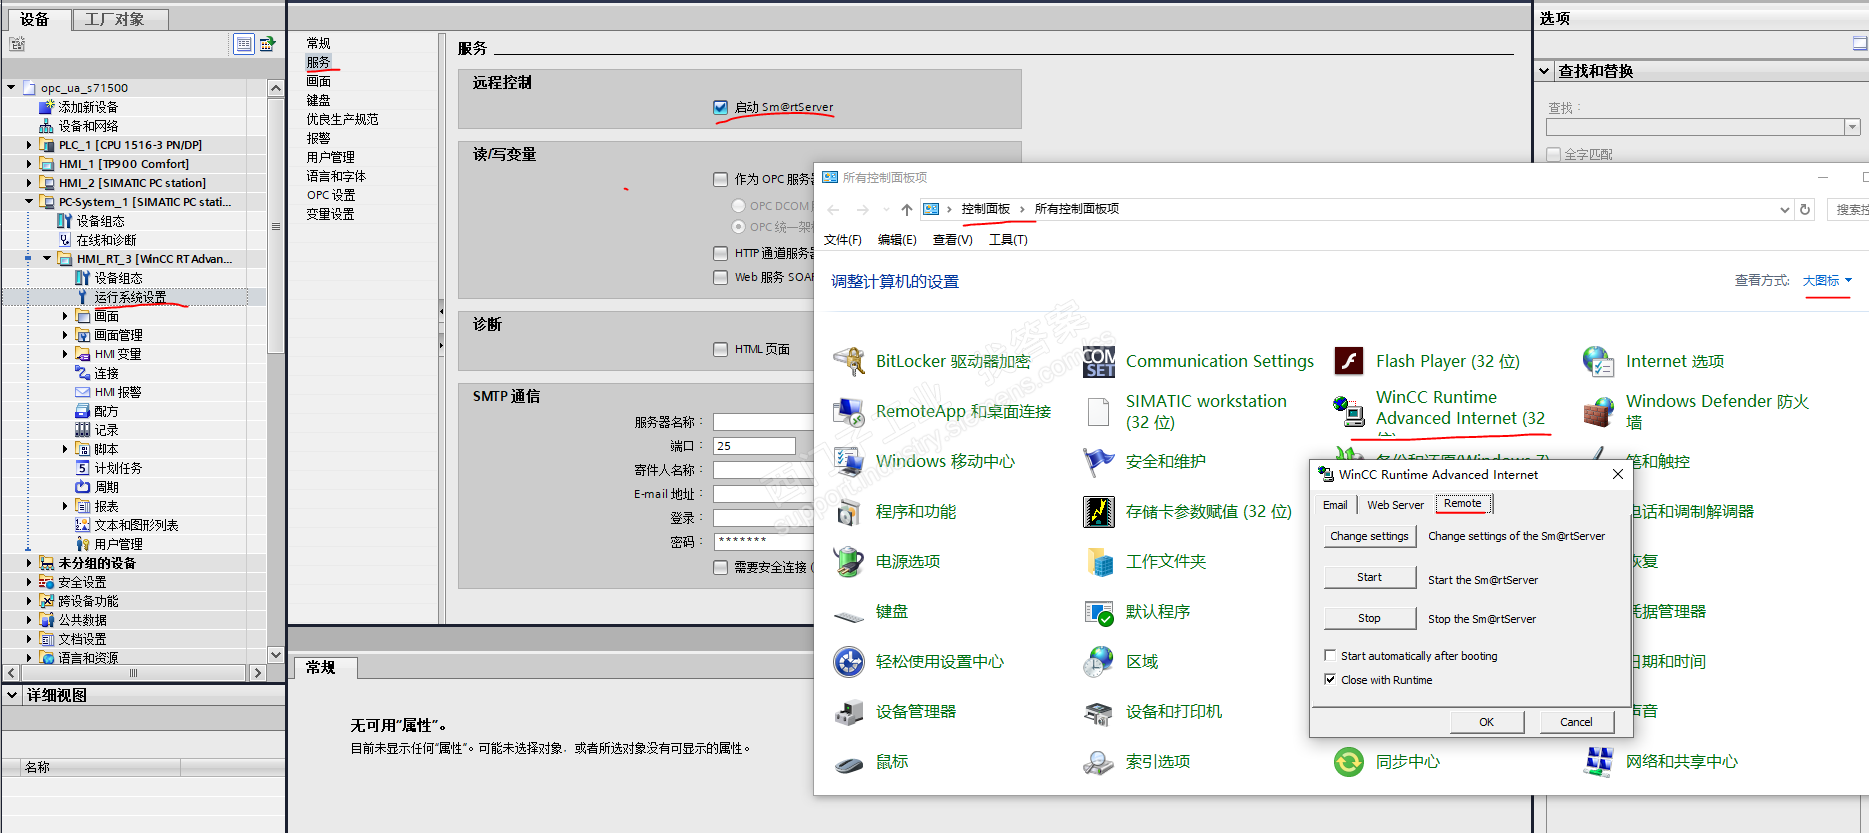Collapse PC-System_1 tree node
The width and height of the screenshot is (1869, 833).
(x=29, y=202)
